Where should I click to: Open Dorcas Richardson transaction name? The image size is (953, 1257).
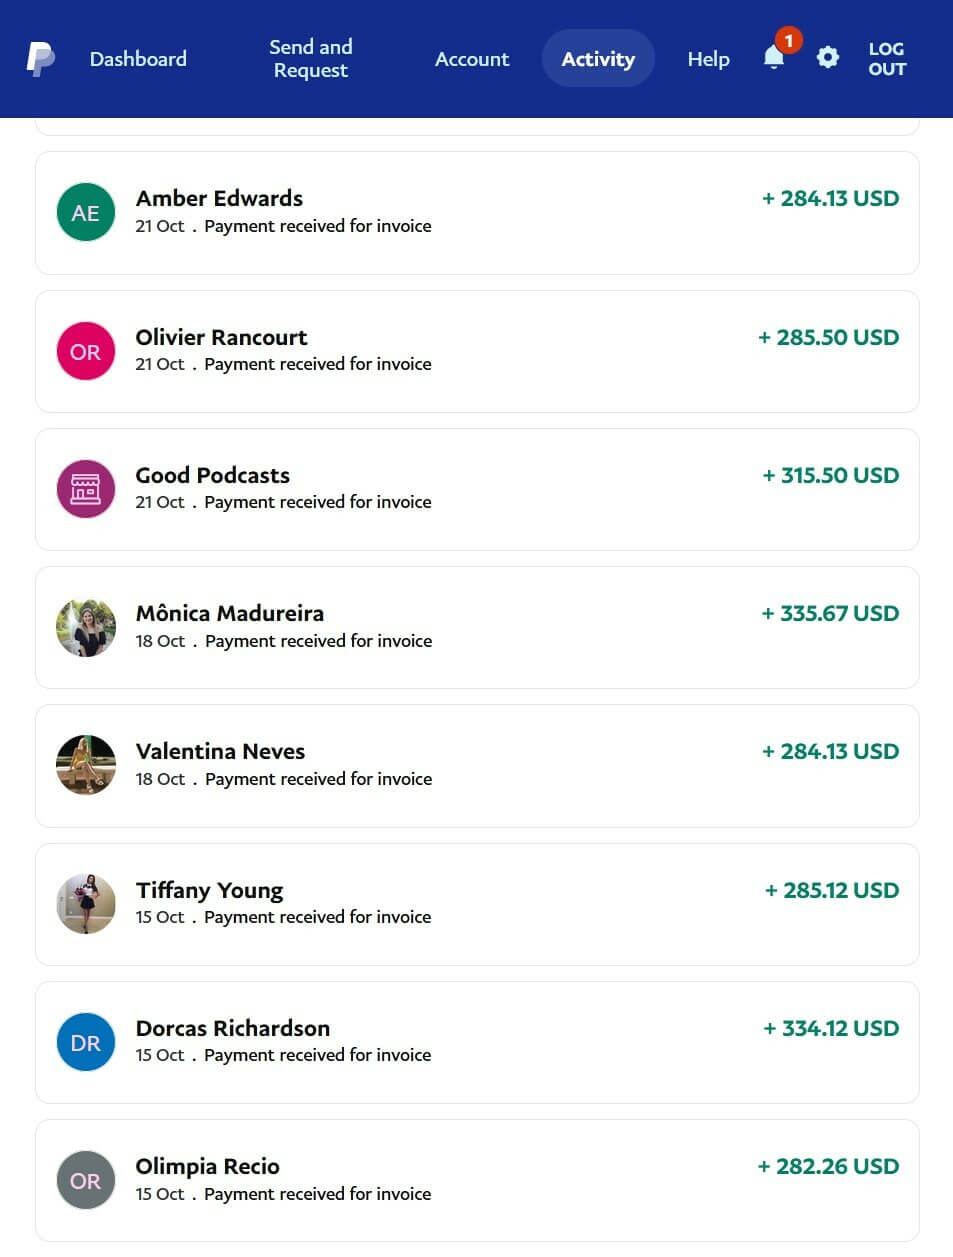pos(233,1028)
